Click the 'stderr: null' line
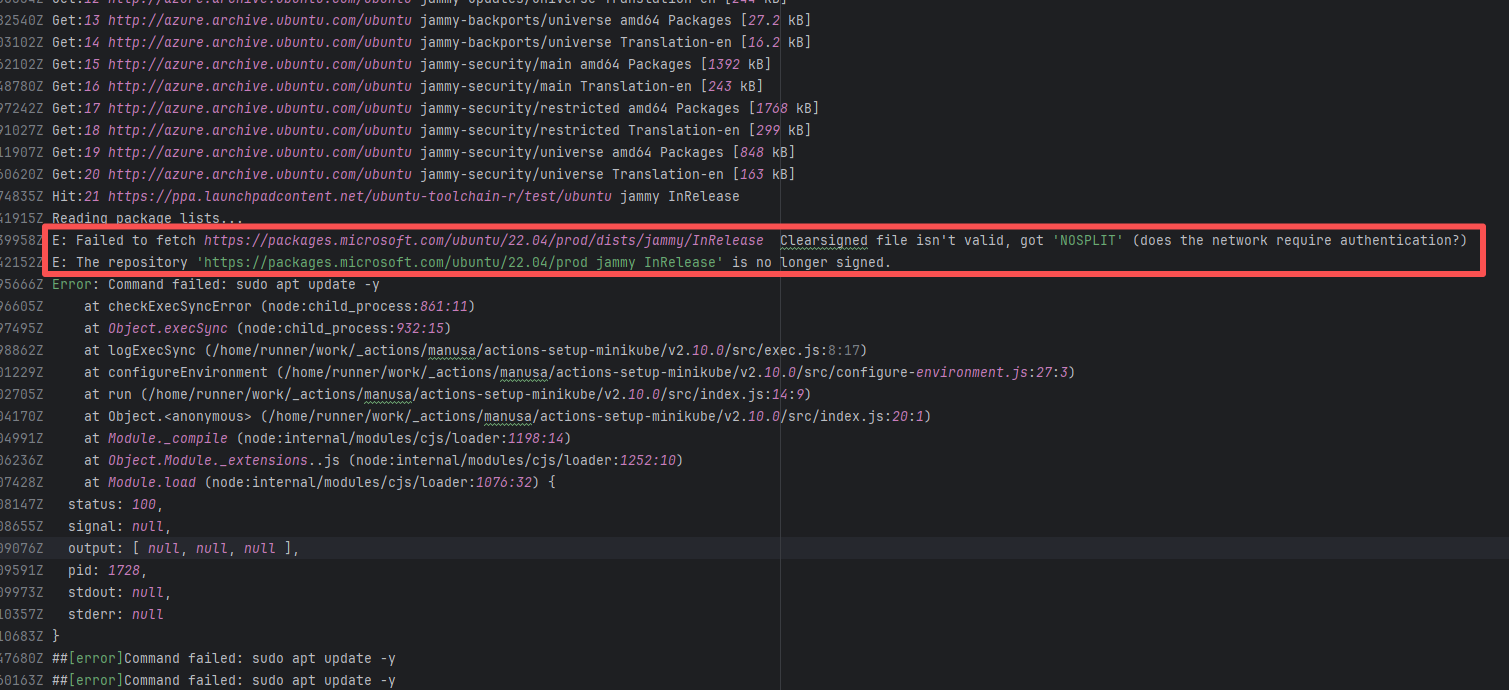 point(115,614)
